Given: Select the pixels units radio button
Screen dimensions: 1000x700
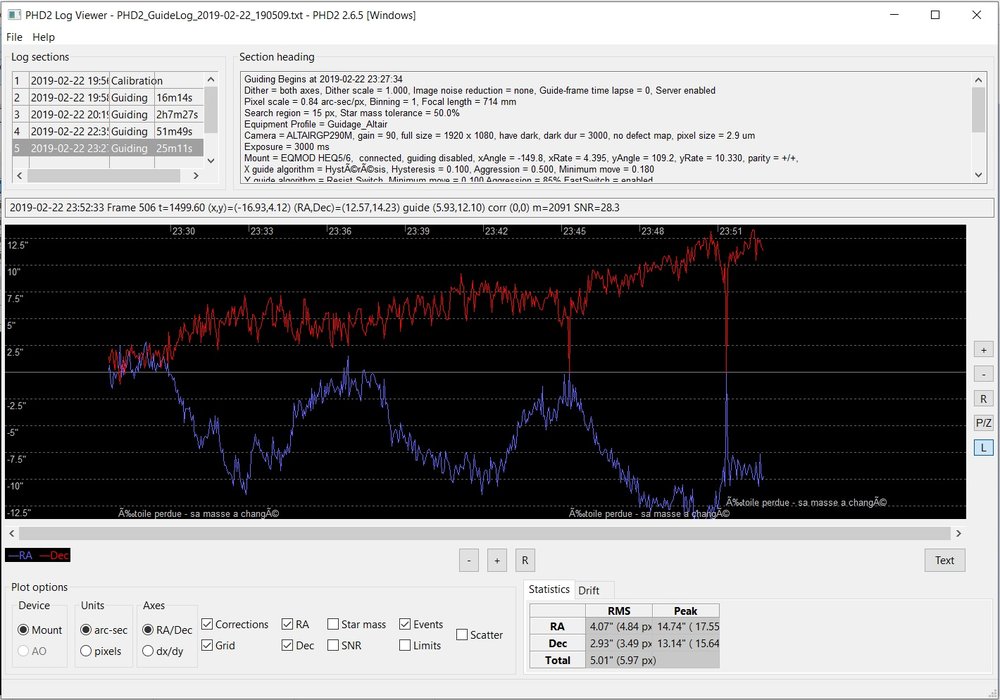Looking at the screenshot, I should [101, 651].
